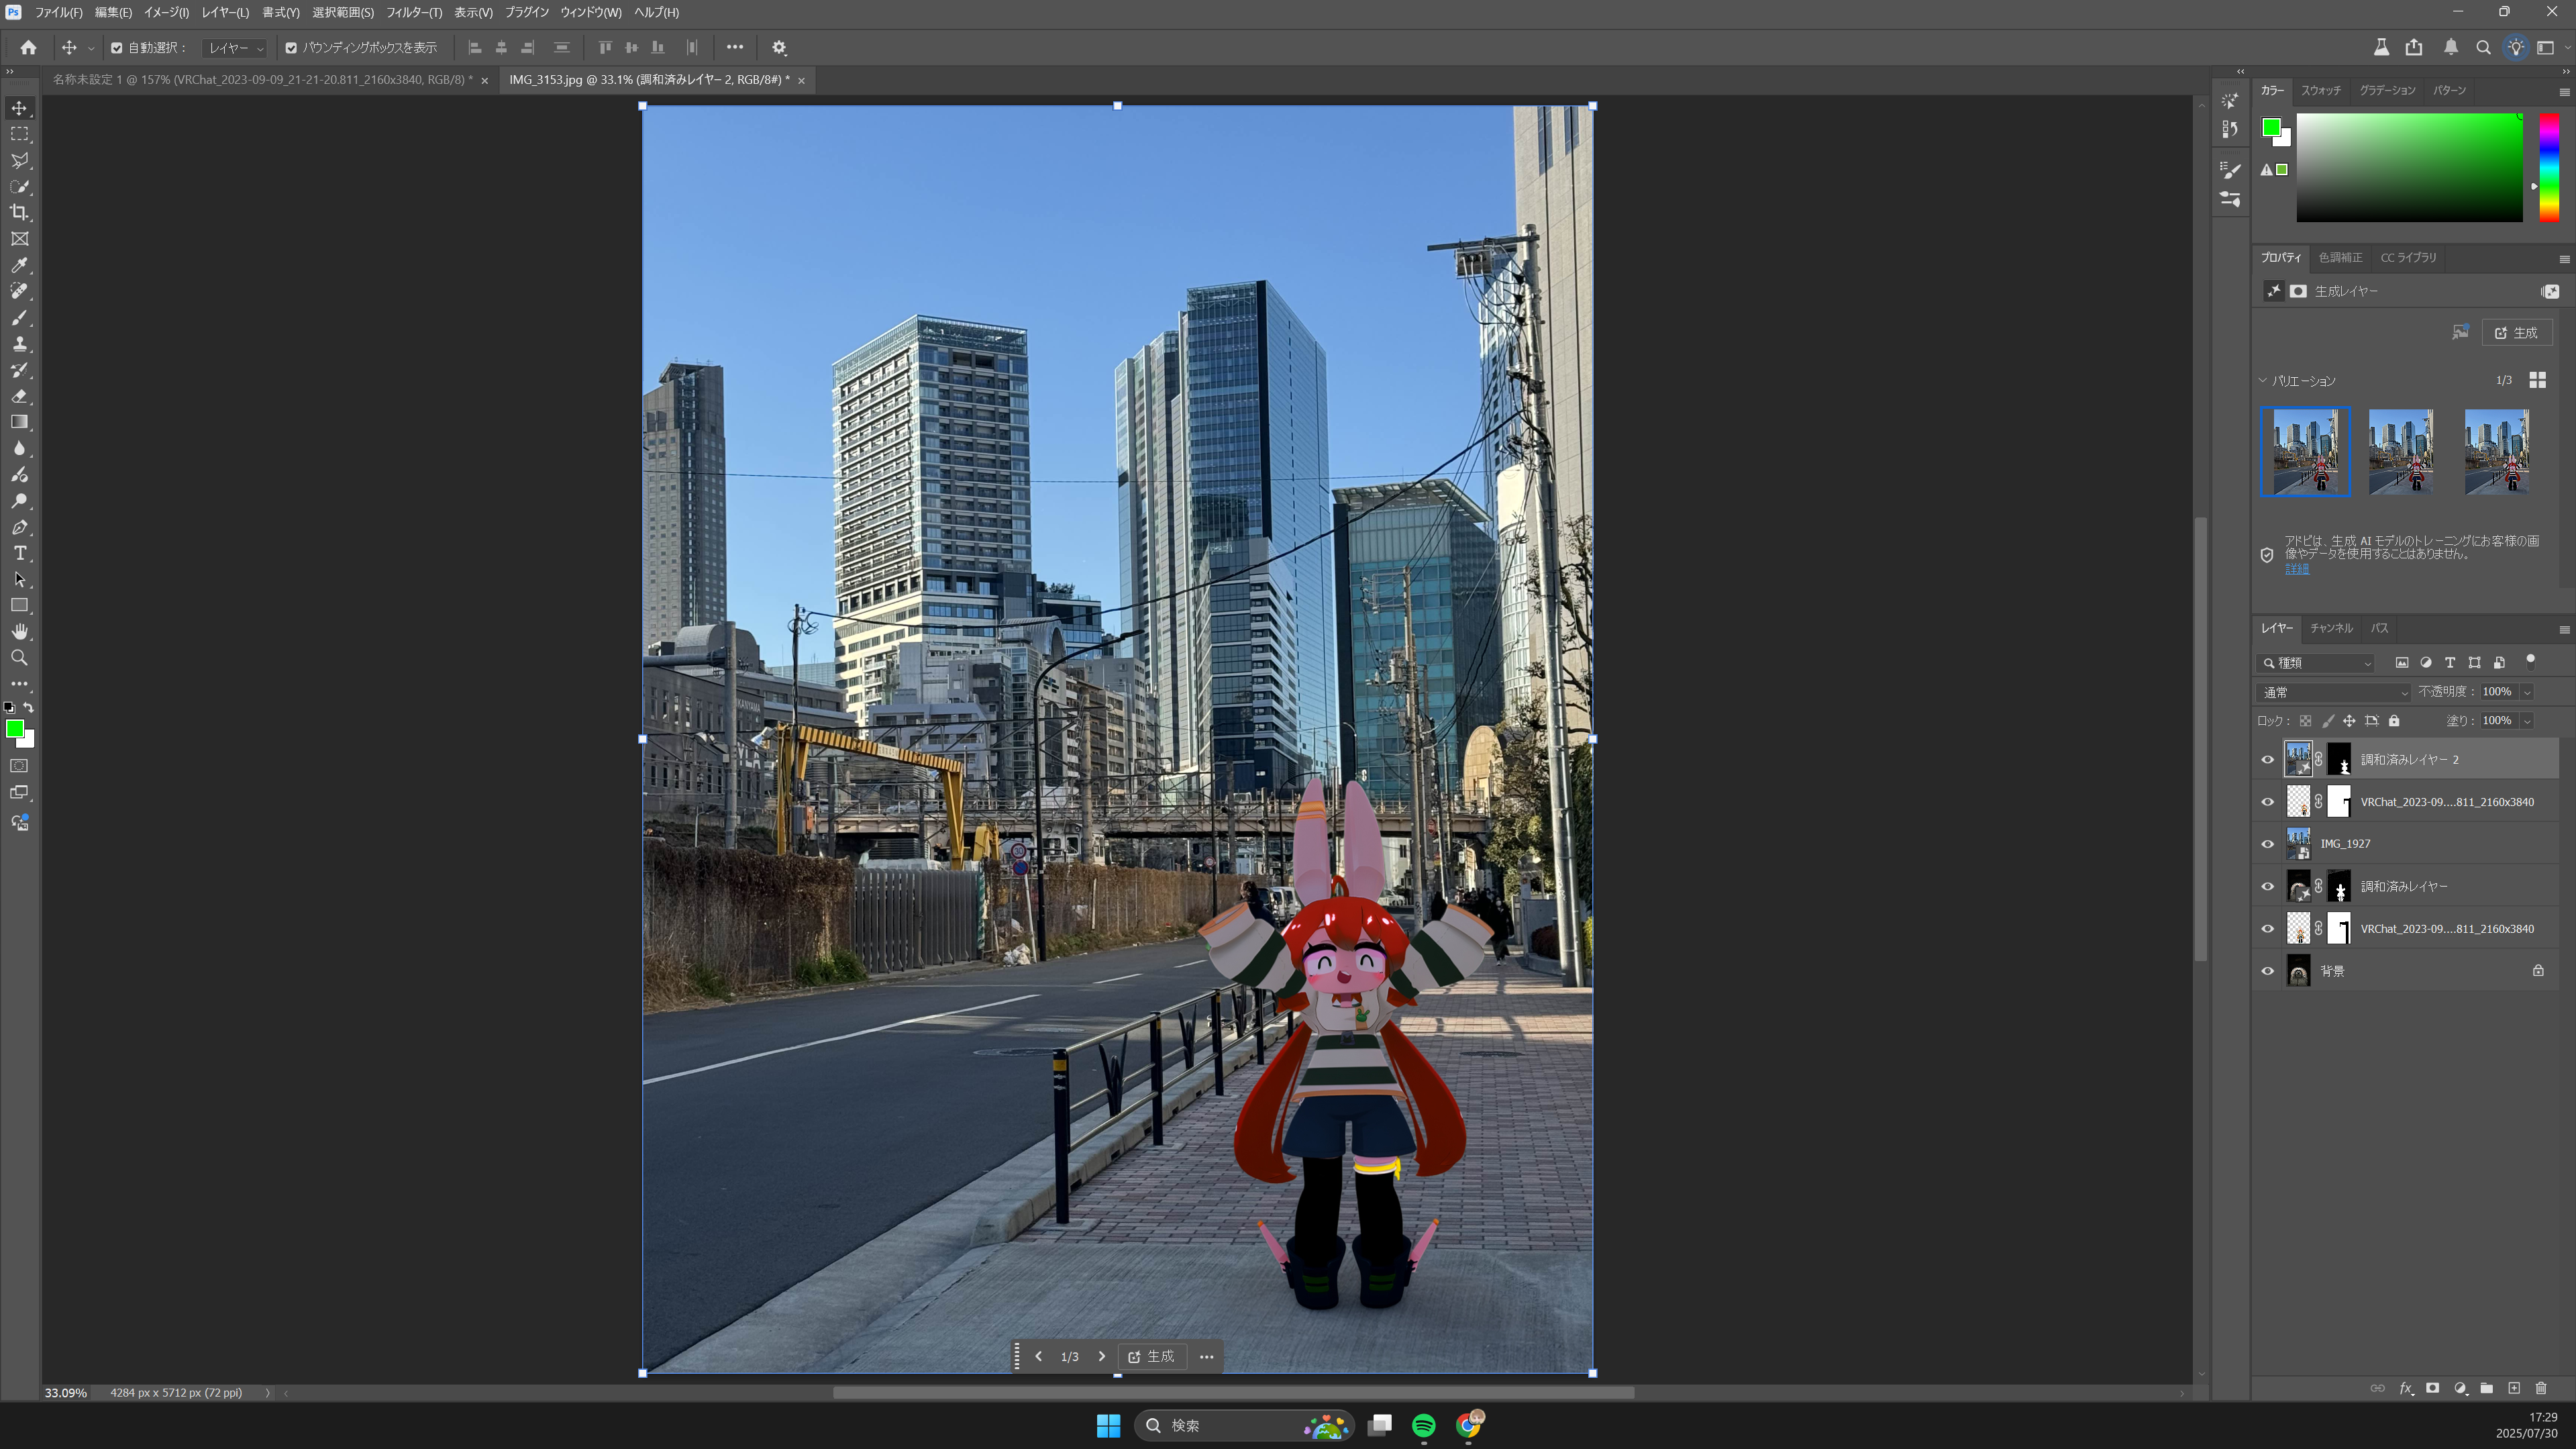
Task: Add a layer mask from Layers footer
Action: [x=2433, y=1388]
